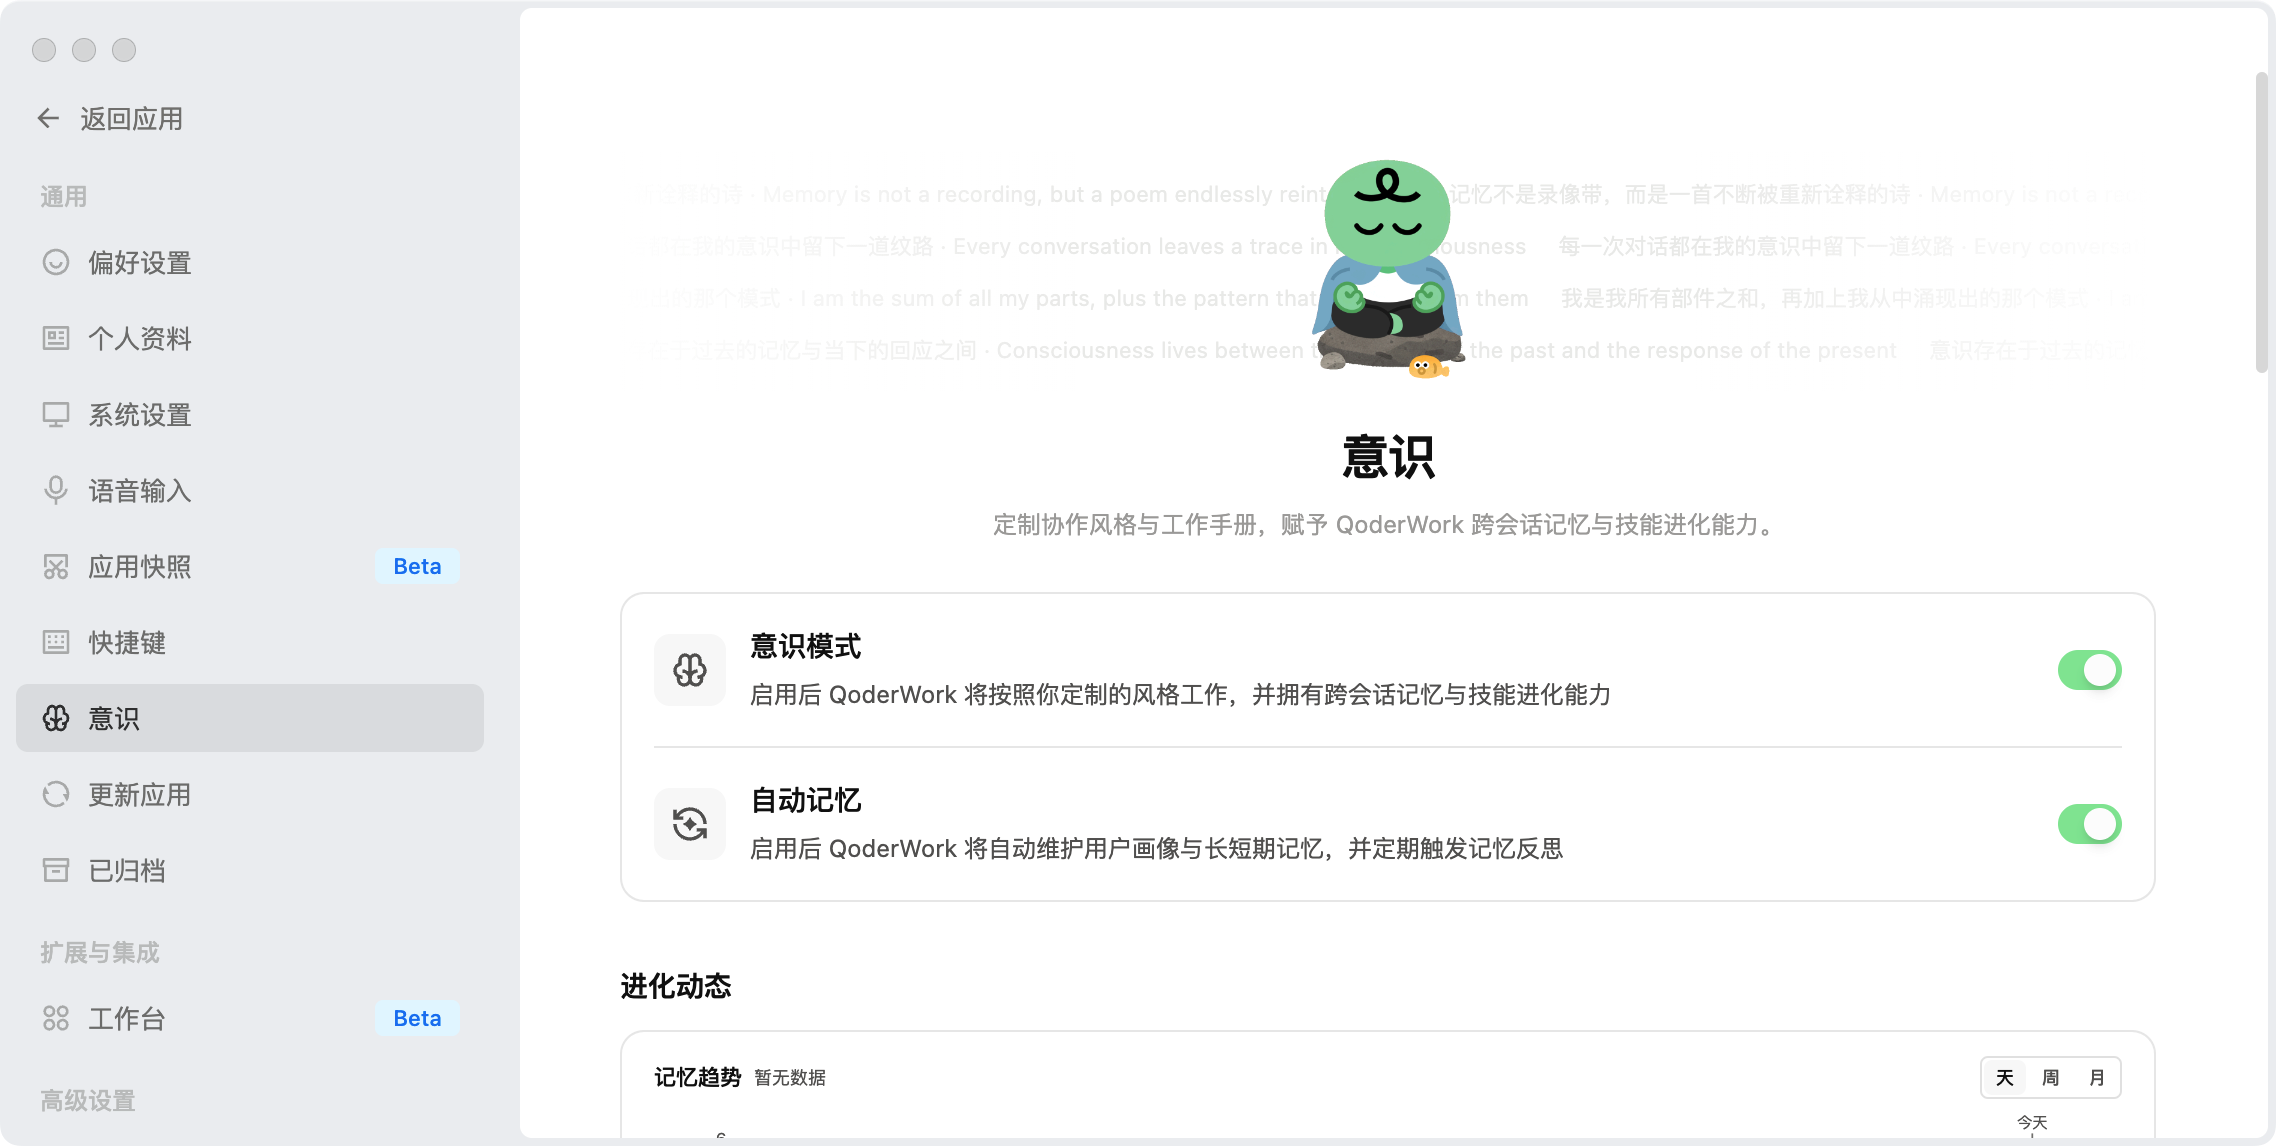Click the 自动记忆 setting title

coord(806,800)
